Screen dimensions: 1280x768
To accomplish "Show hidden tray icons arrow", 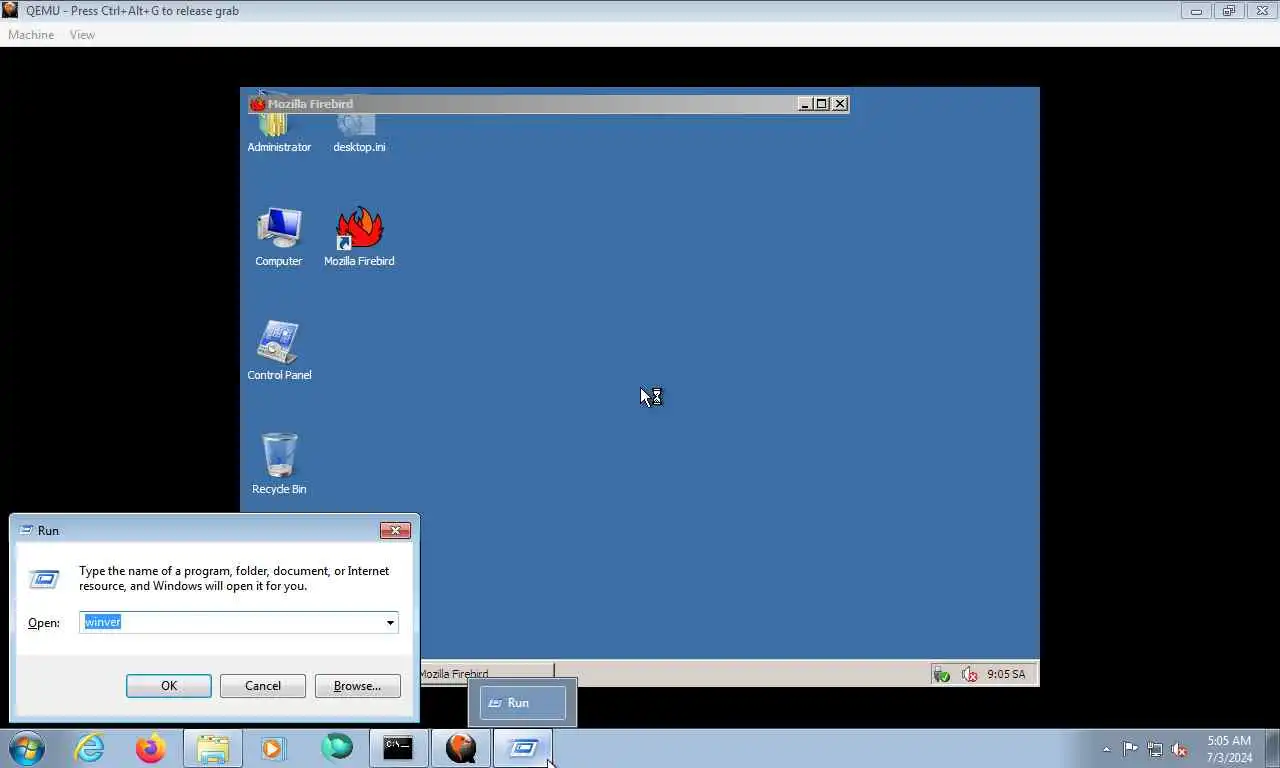I will click(1106, 749).
